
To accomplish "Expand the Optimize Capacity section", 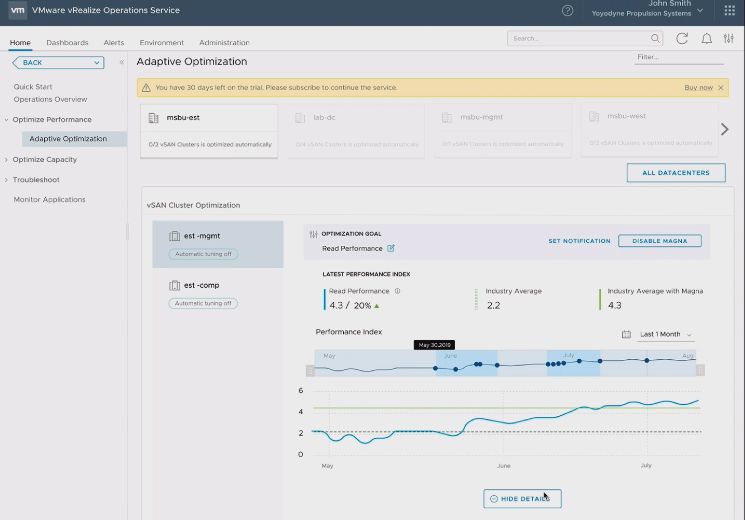I will click(6, 160).
